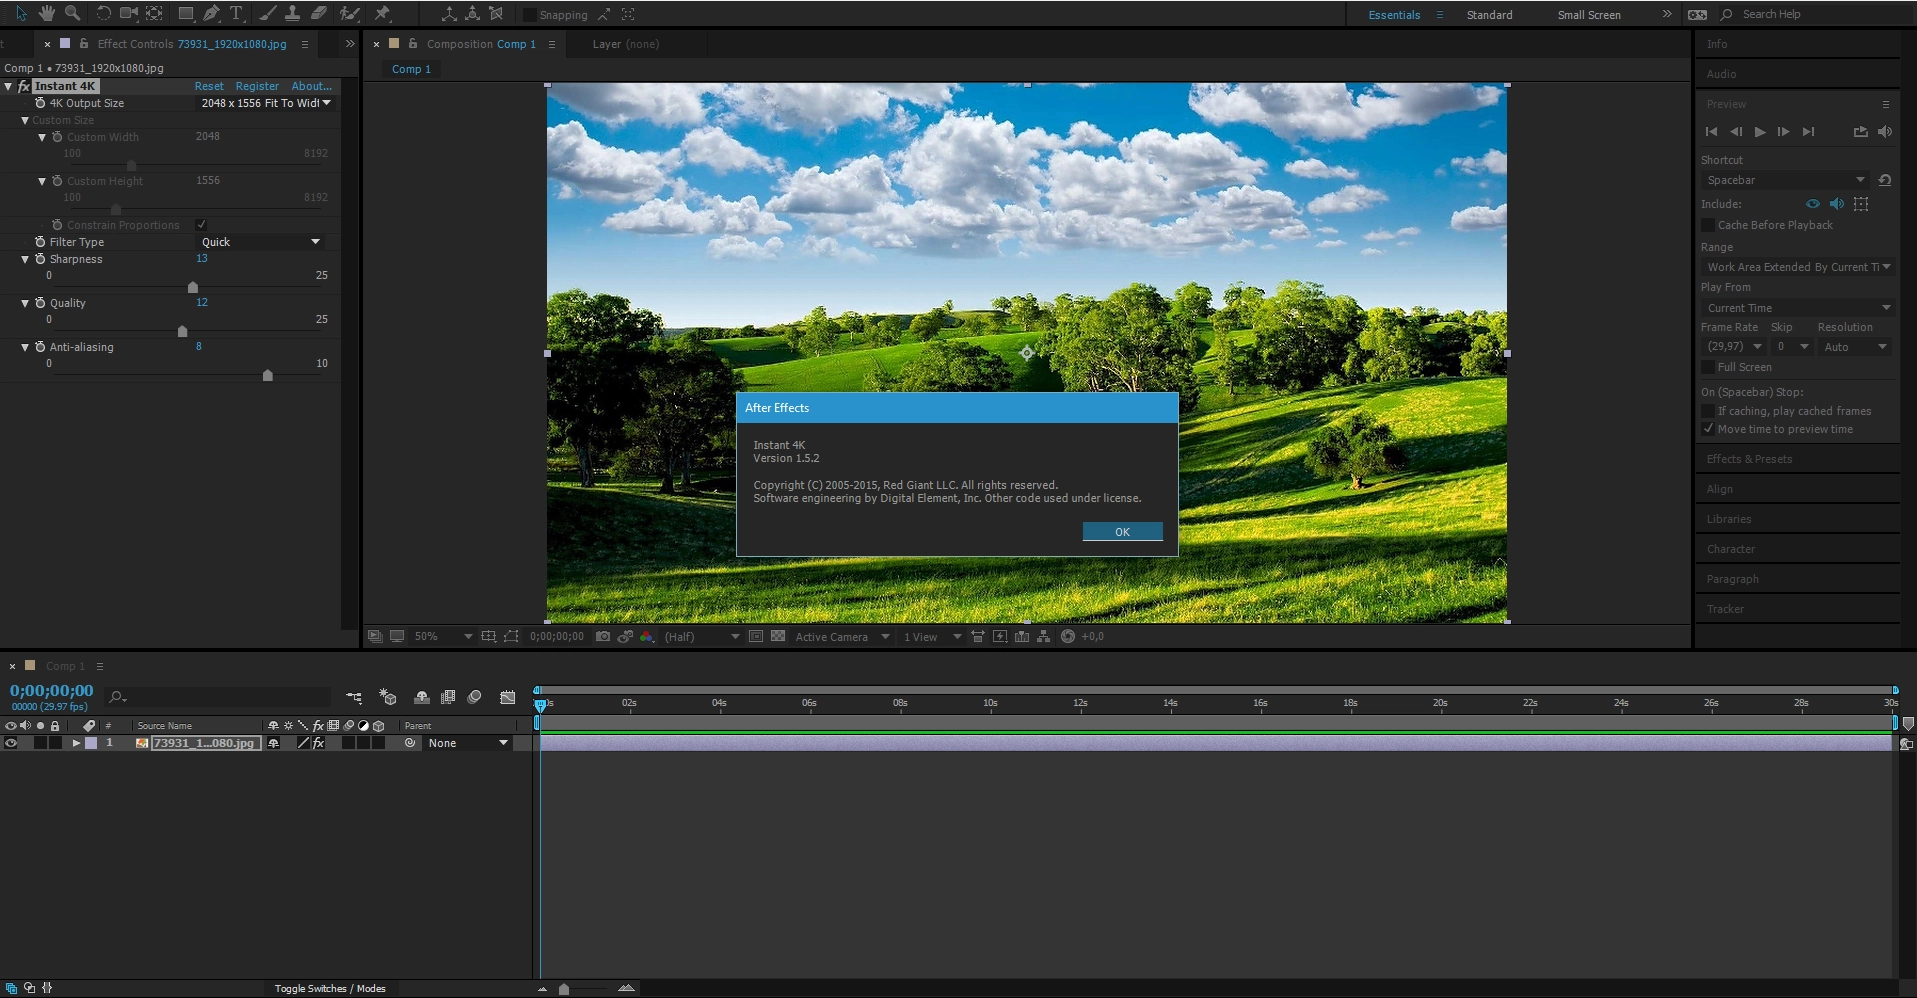Select the Pan Behind anchor point tool
Image resolution: width=1917 pixels, height=998 pixels.
(x=154, y=13)
